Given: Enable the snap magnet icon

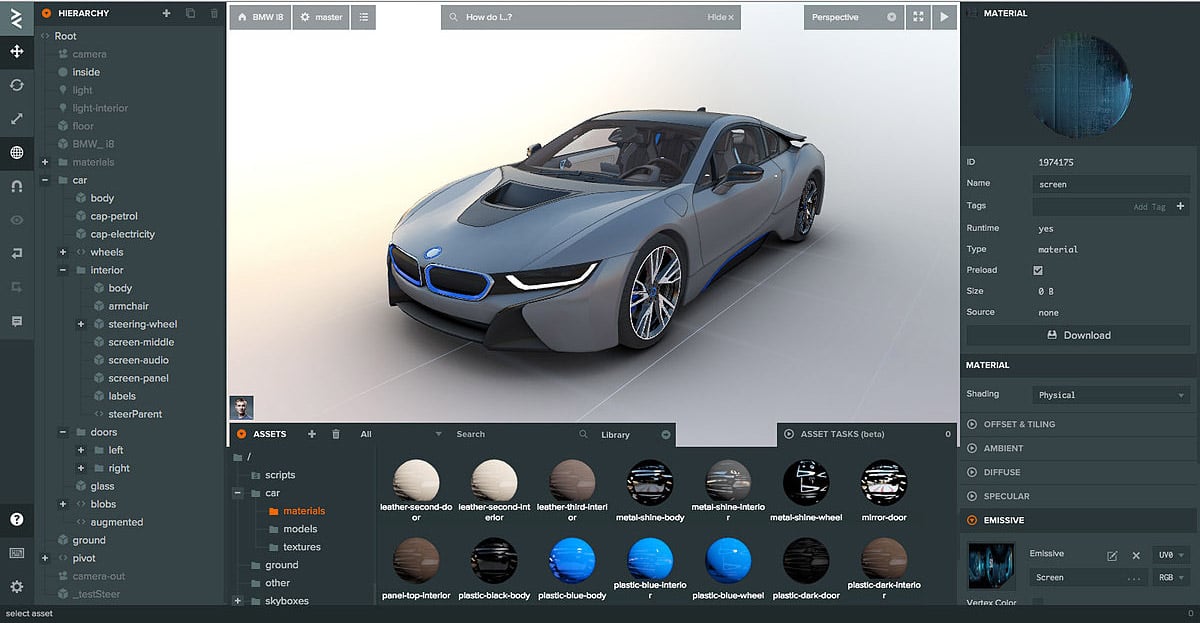Looking at the screenshot, I should coord(16,186).
